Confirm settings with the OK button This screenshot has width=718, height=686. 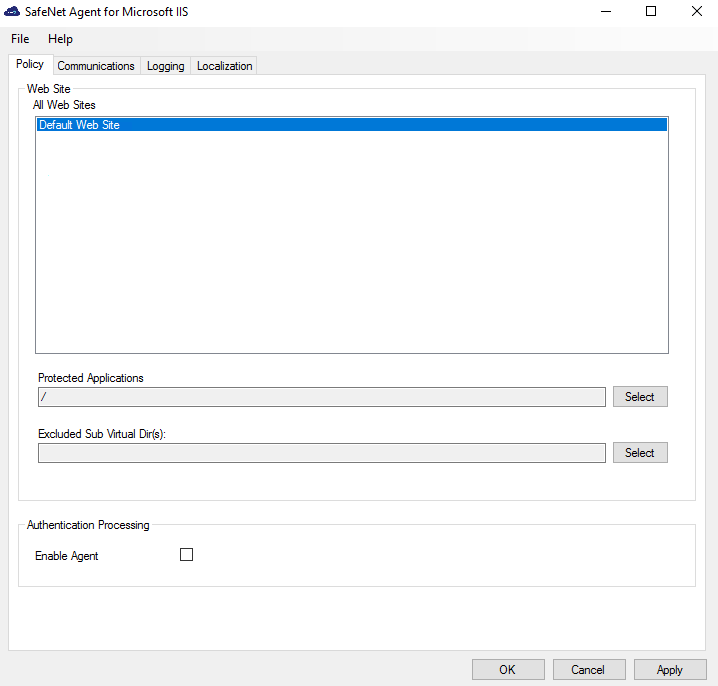[508, 670]
